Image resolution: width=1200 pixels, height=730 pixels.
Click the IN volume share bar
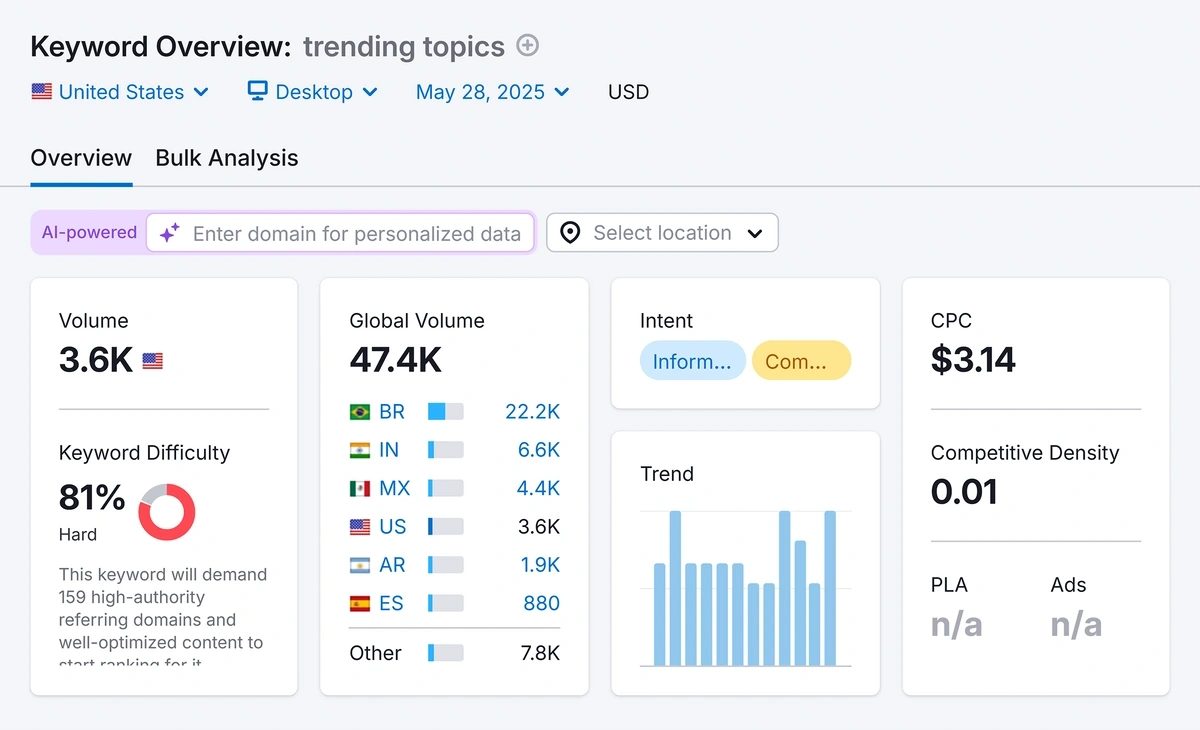[x=446, y=450]
